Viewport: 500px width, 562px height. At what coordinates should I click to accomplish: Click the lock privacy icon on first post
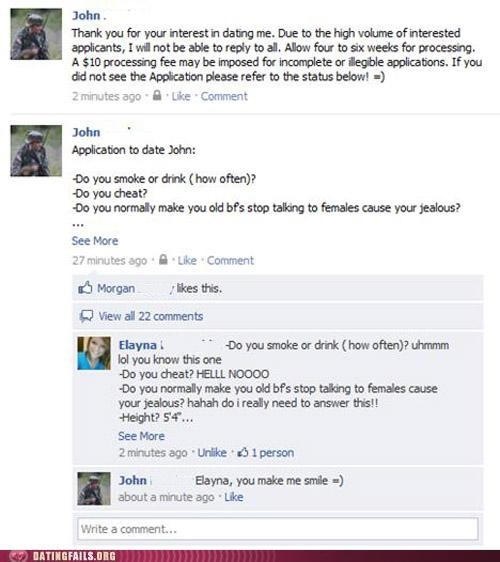157,95
